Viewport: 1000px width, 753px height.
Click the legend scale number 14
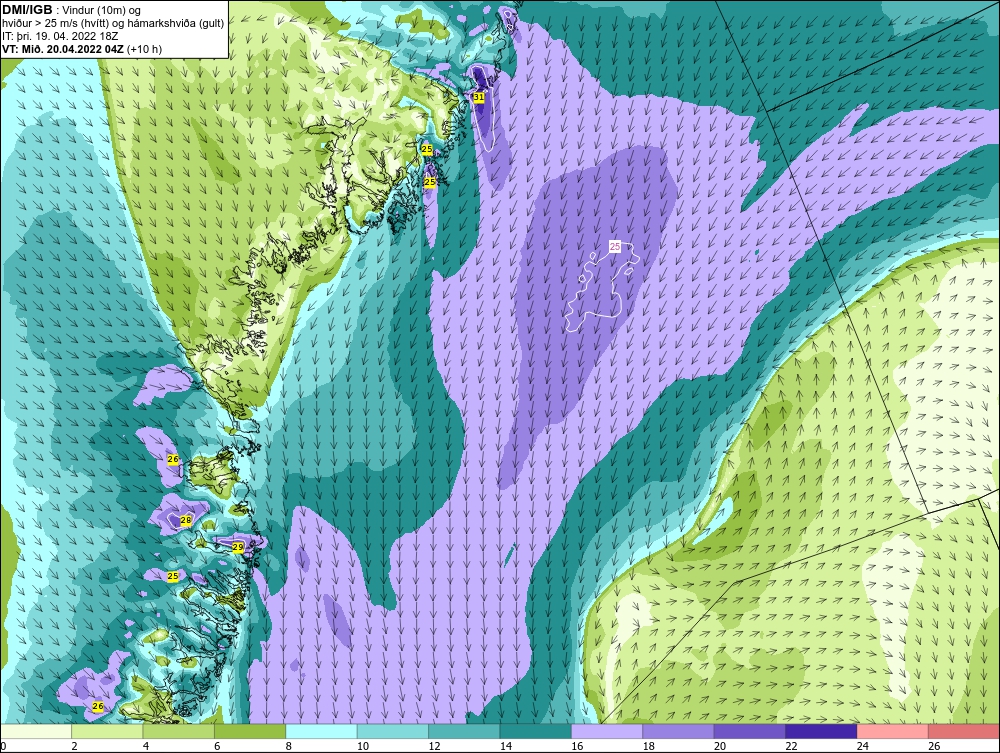click(x=506, y=746)
